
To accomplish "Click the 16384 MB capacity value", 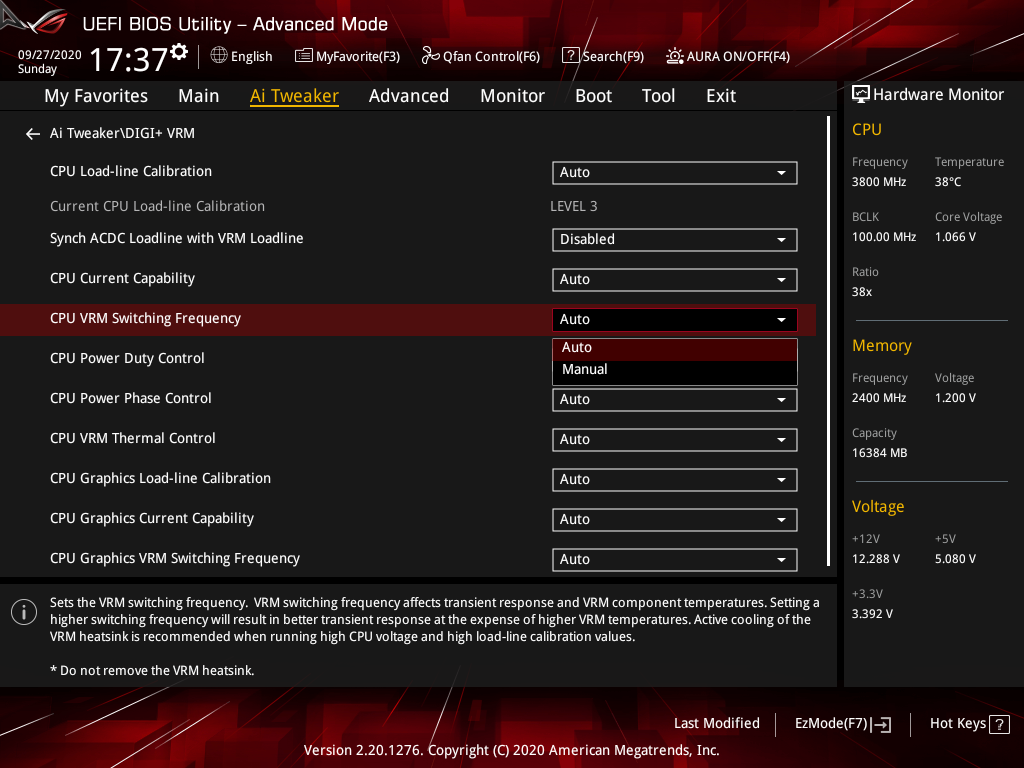I will (x=880, y=453).
